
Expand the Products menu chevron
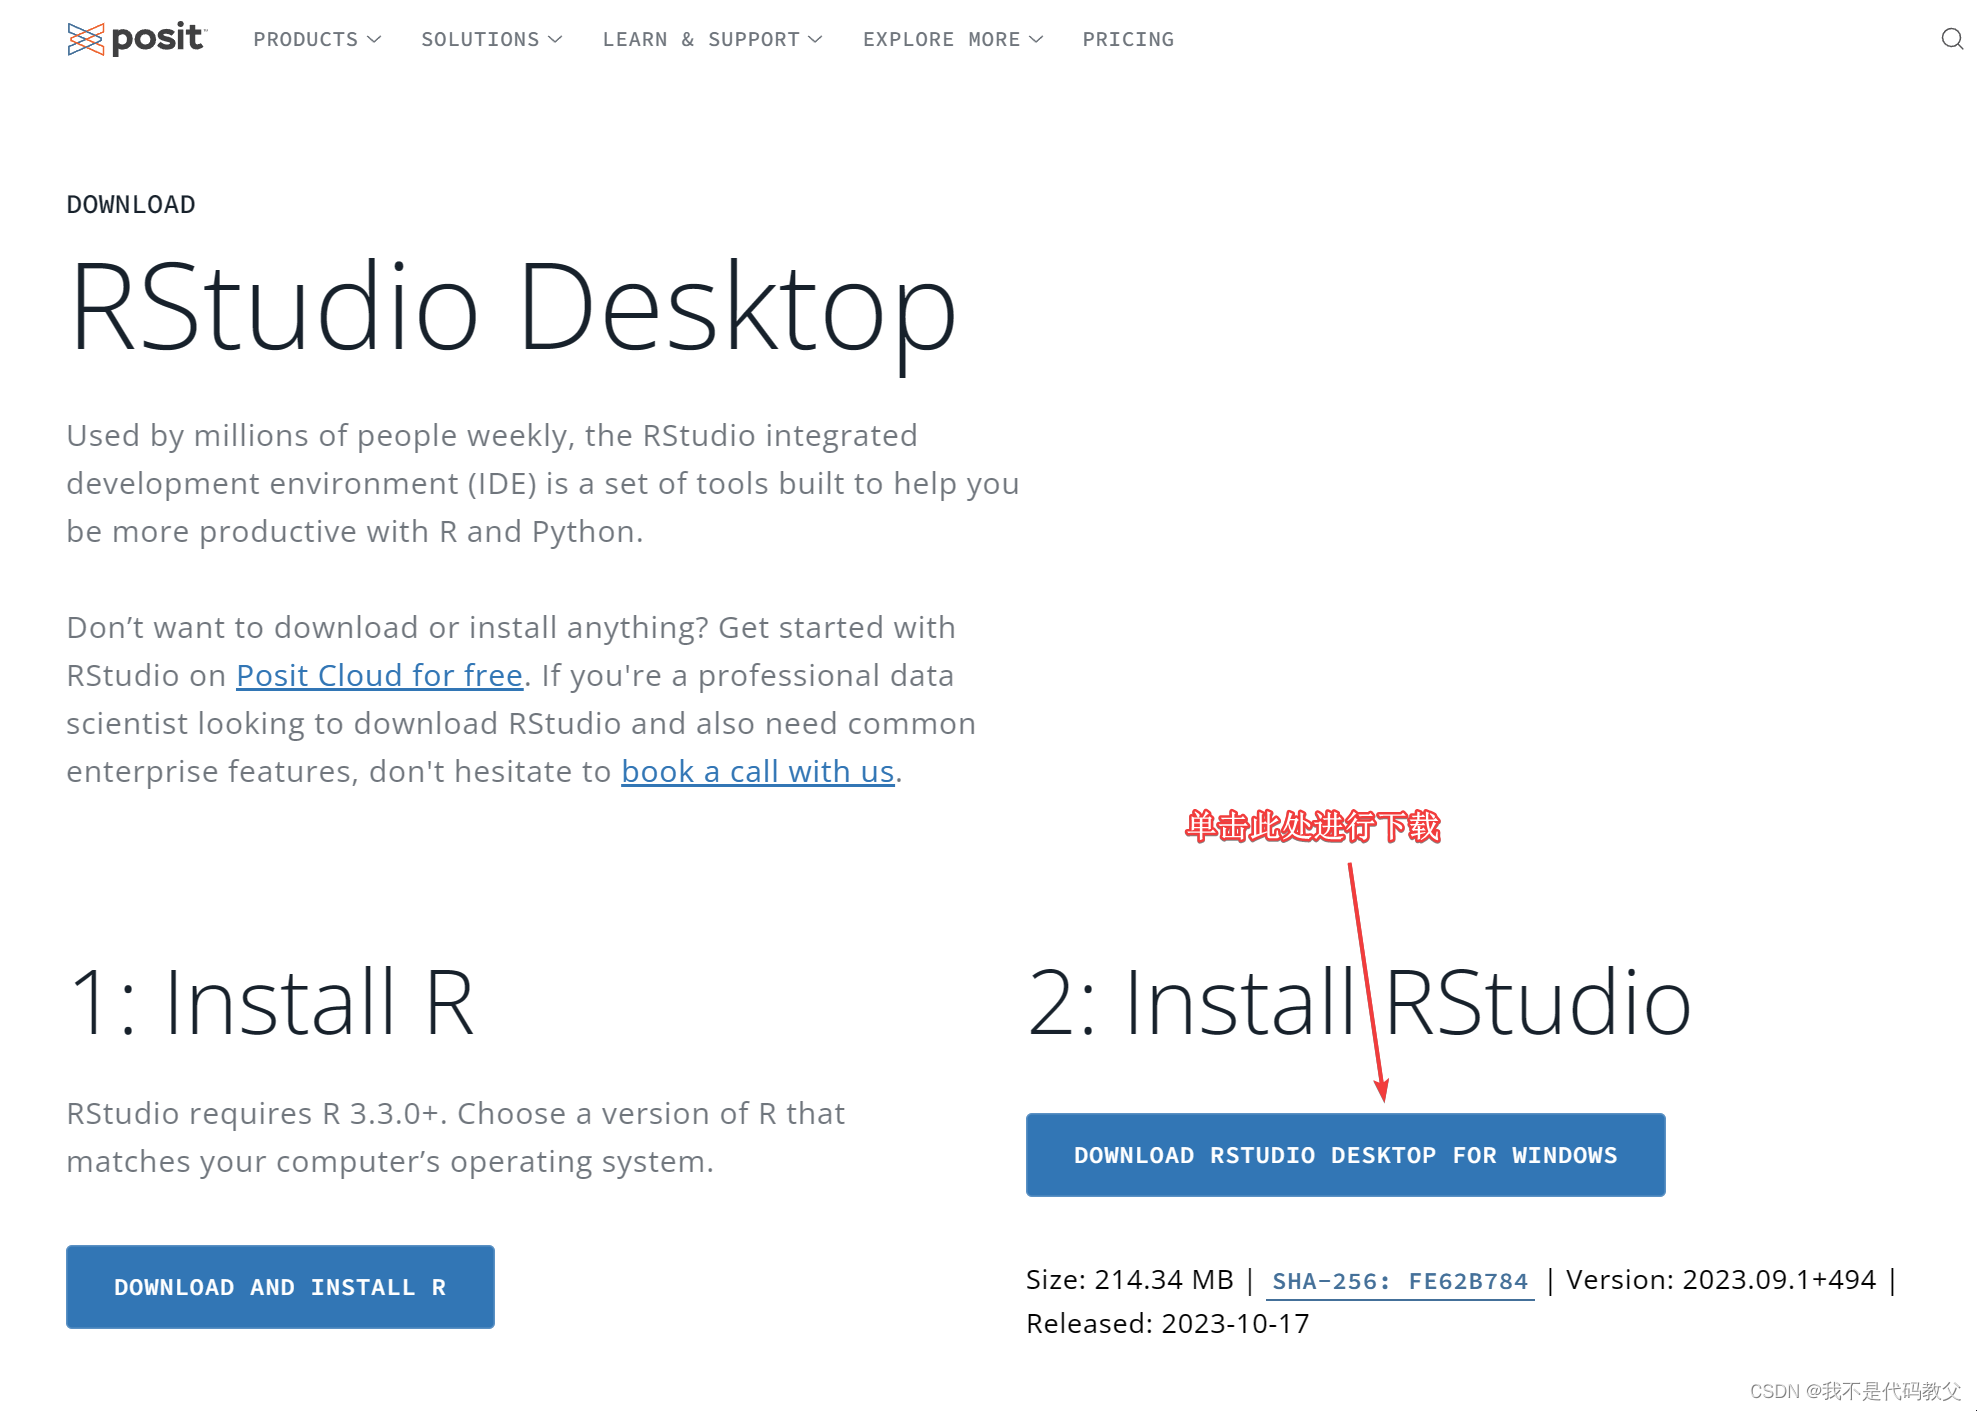[x=374, y=39]
